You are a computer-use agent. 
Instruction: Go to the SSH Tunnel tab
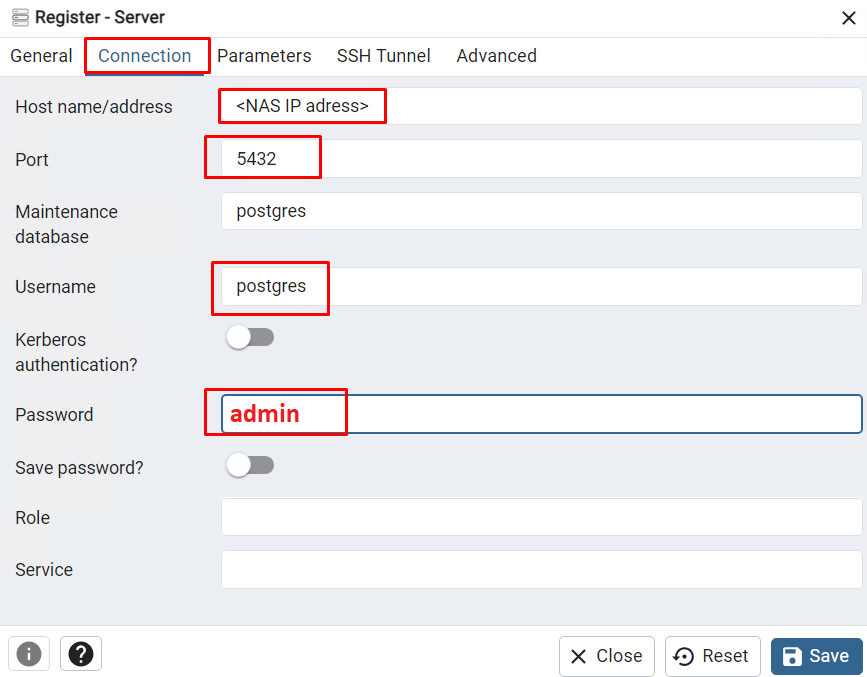point(383,56)
